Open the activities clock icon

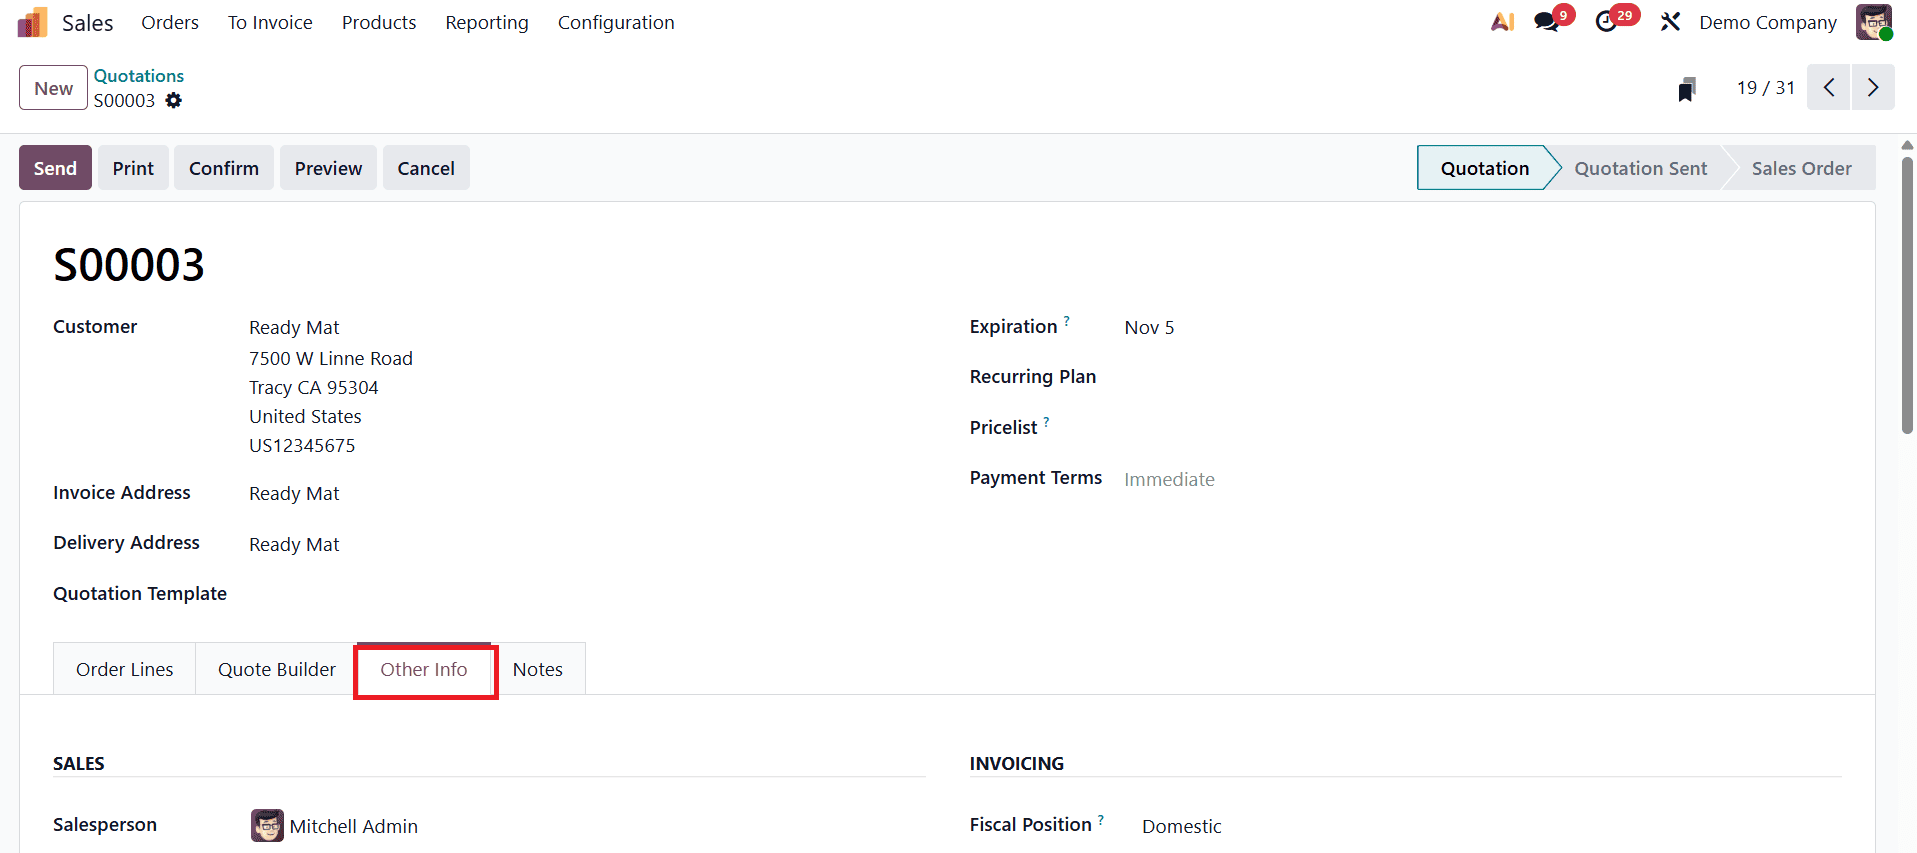click(1607, 22)
